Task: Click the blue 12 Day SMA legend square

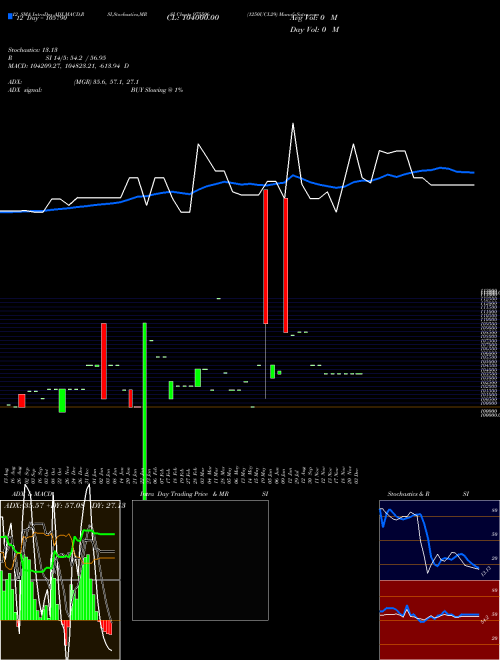Action: 10,16
